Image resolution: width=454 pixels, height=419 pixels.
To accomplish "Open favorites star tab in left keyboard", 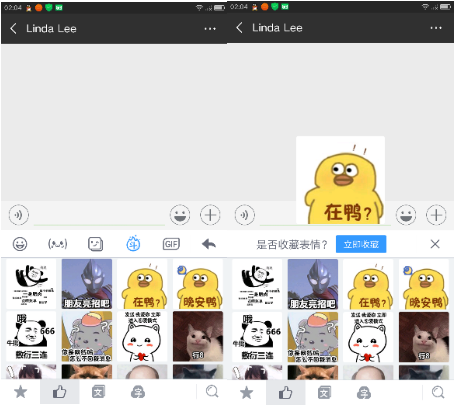I will pos(20,392).
